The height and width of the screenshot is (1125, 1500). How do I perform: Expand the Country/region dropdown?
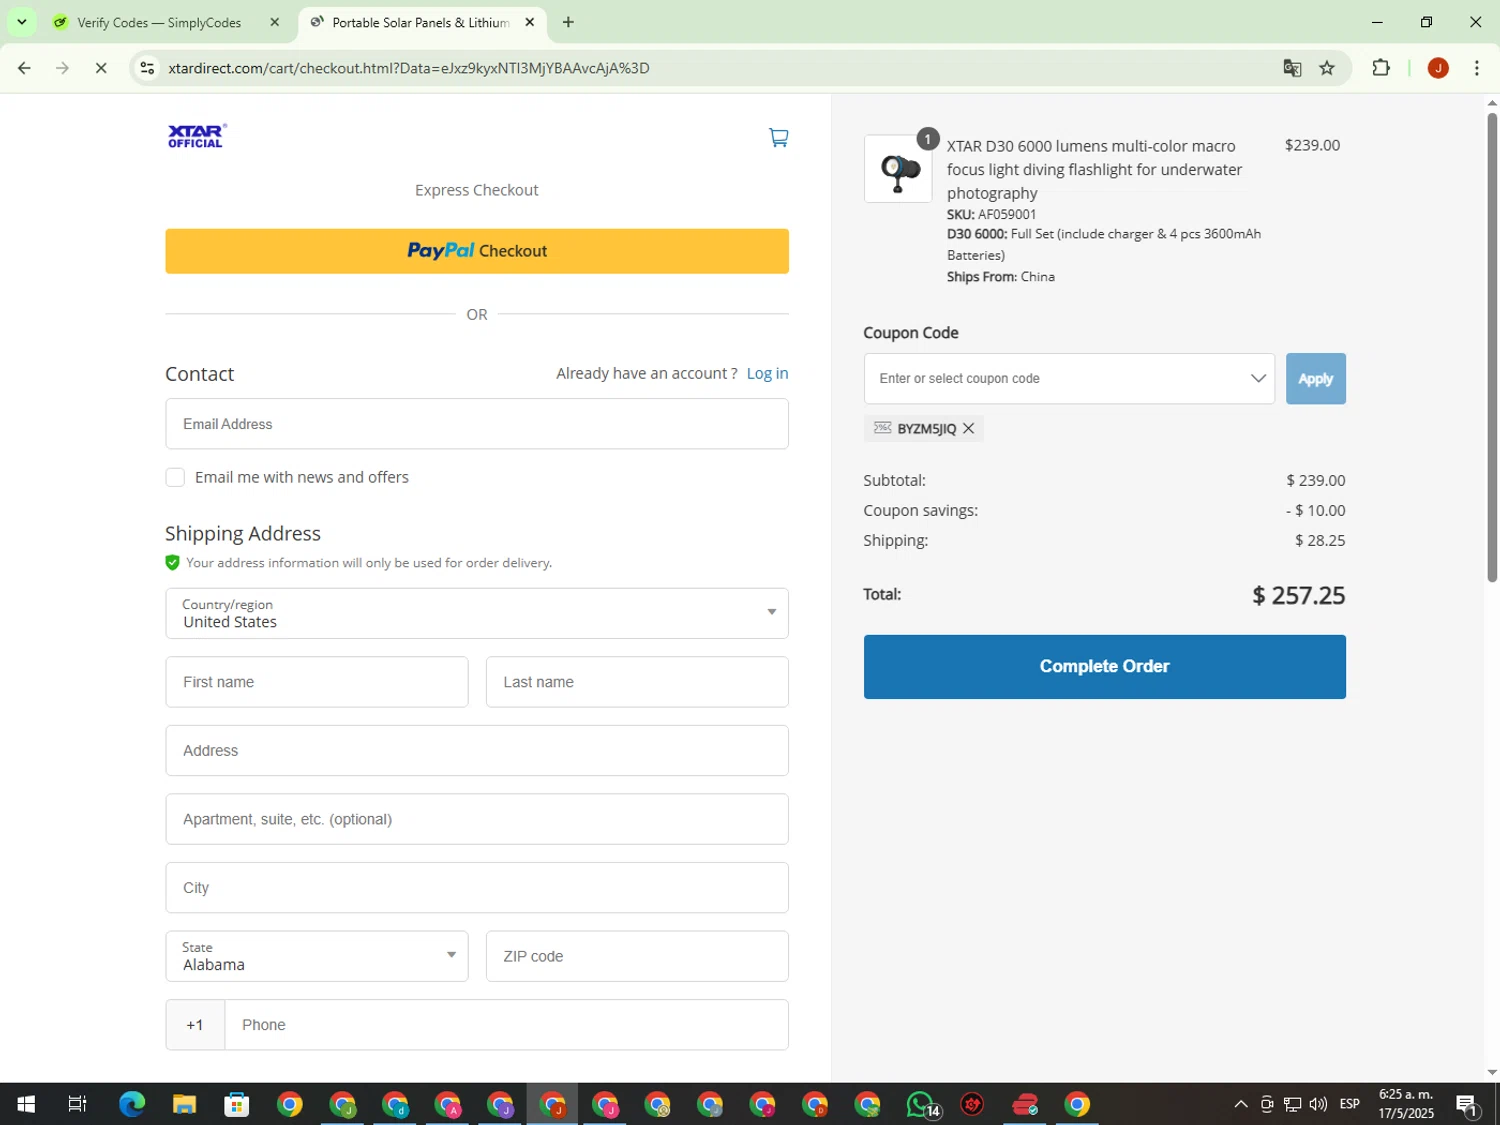point(477,613)
